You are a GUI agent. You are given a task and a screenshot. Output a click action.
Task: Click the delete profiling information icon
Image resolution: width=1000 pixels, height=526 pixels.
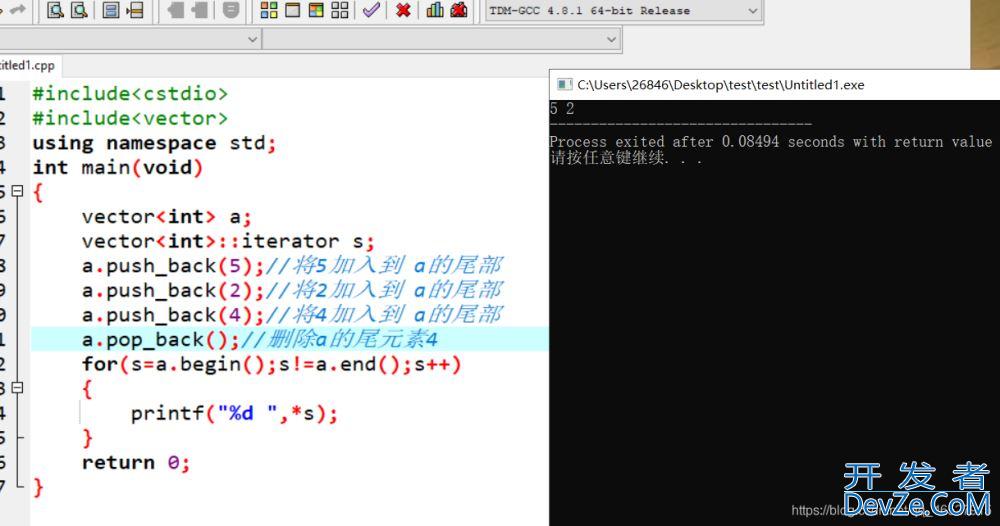[459, 10]
